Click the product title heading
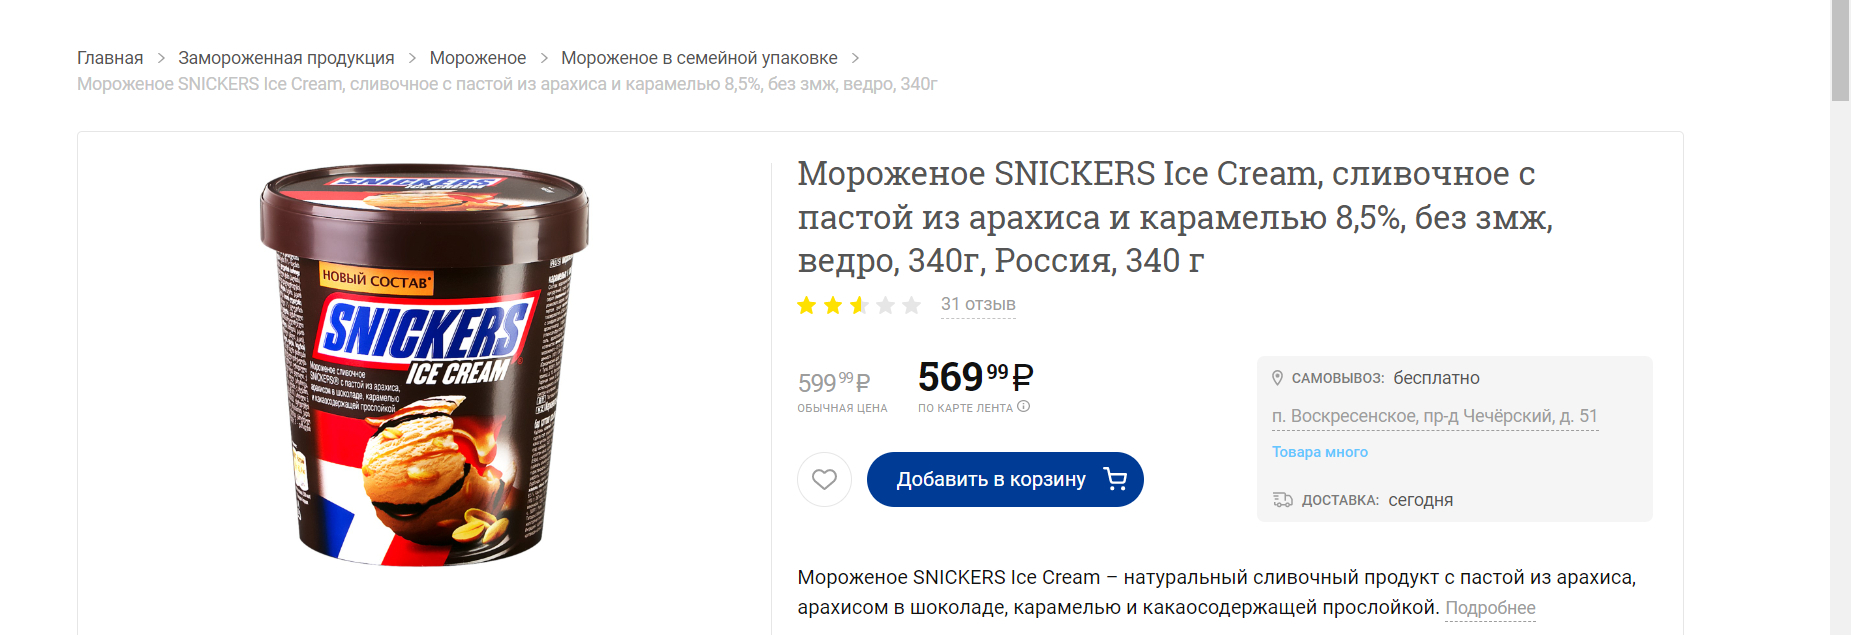 [1174, 217]
